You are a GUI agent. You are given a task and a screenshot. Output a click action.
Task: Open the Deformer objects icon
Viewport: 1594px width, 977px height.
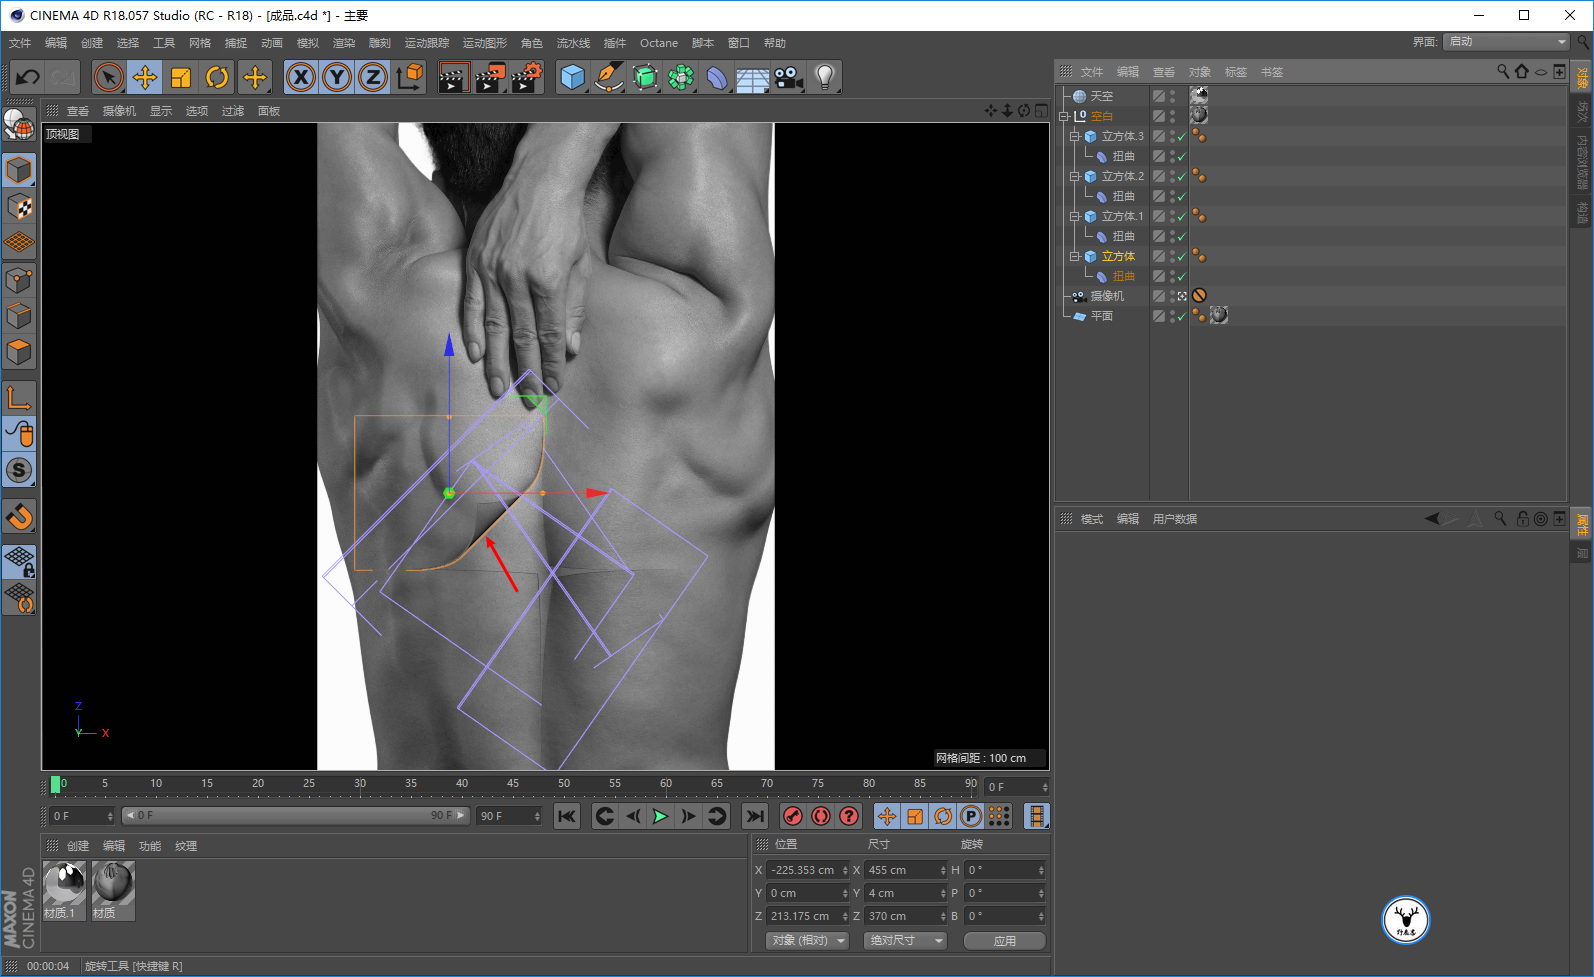click(717, 77)
